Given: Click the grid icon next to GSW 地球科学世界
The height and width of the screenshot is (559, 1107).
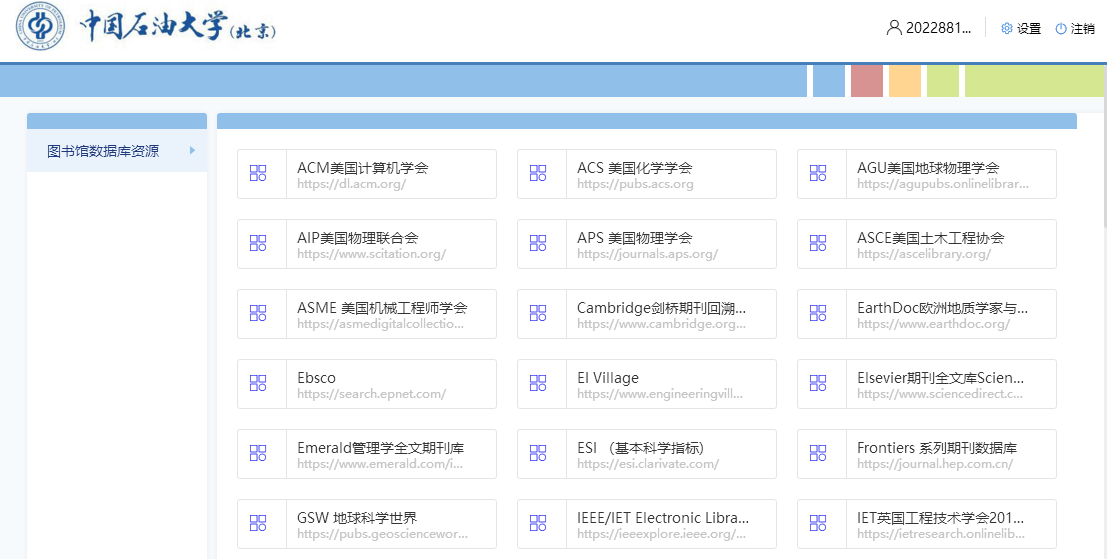Looking at the screenshot, I should (258, 524).
